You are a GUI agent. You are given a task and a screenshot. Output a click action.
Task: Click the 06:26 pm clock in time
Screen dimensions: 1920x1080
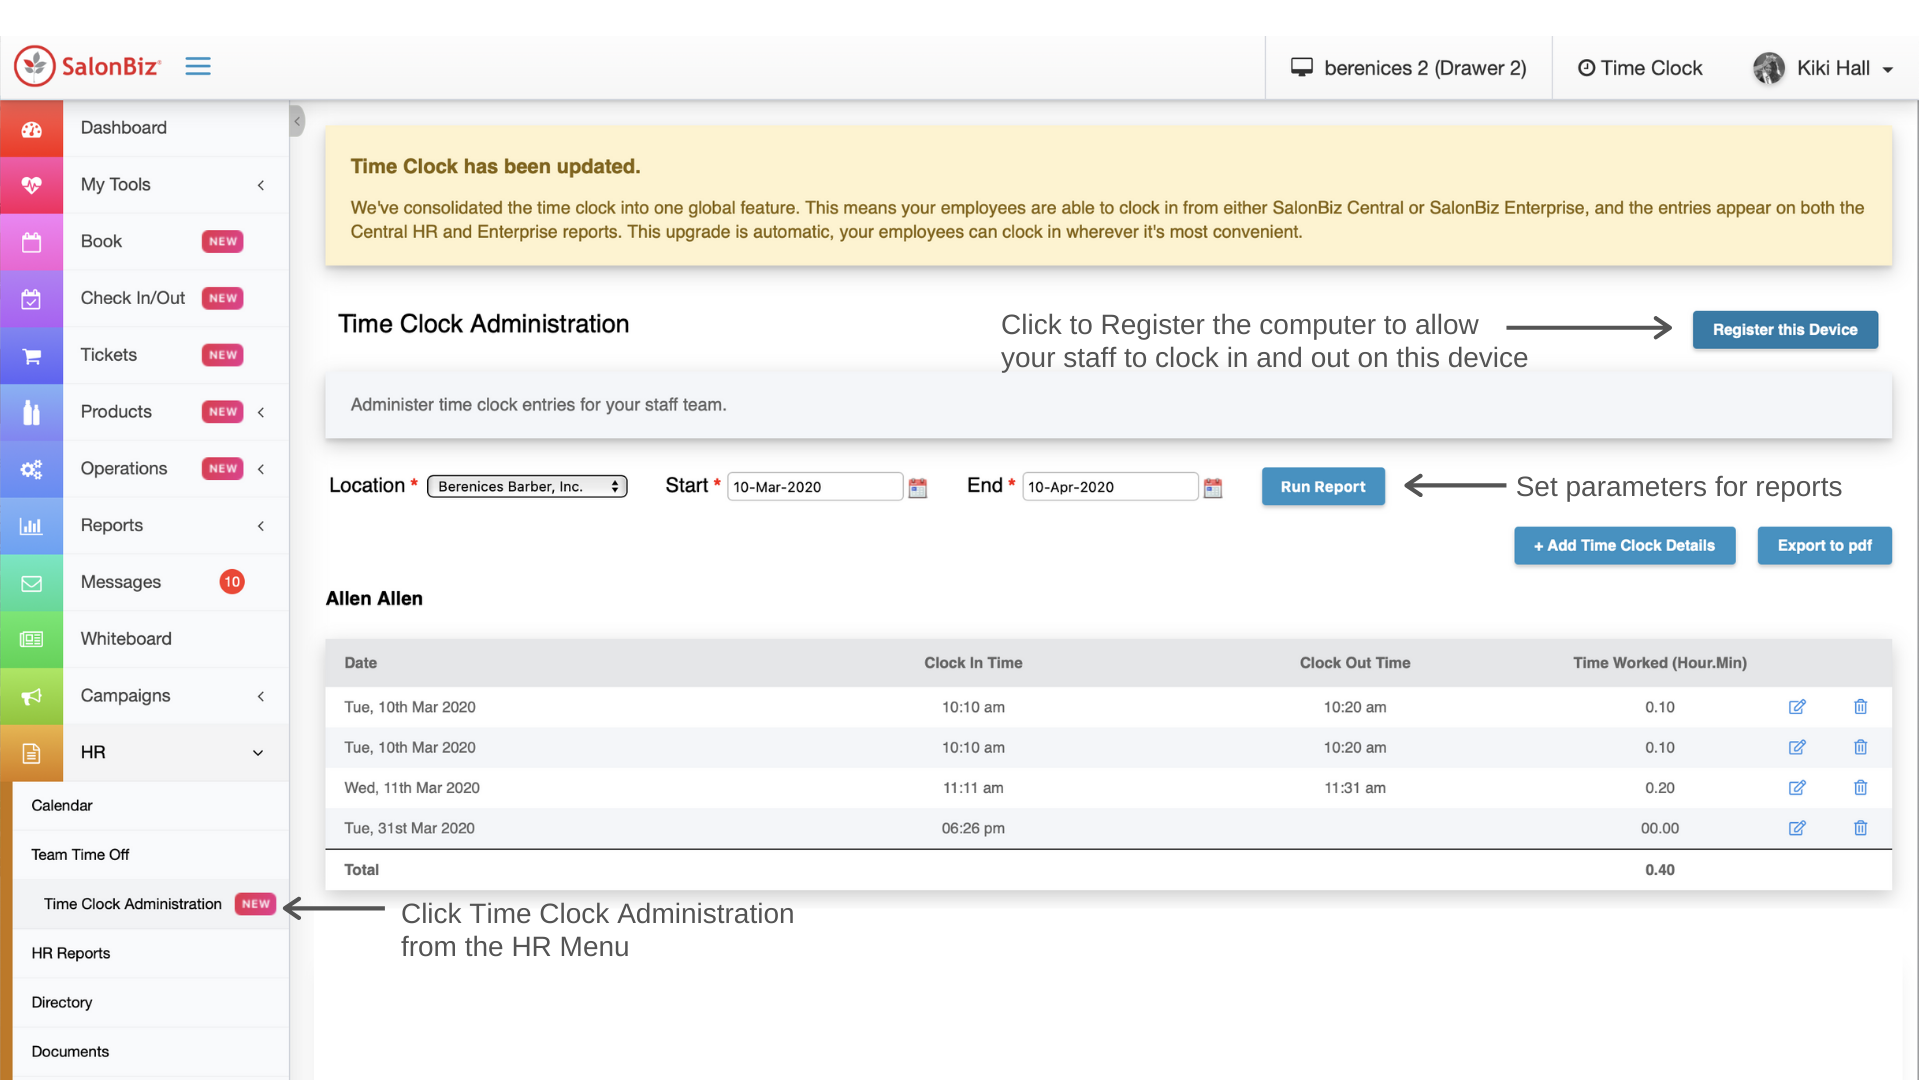tap(973, 828)
